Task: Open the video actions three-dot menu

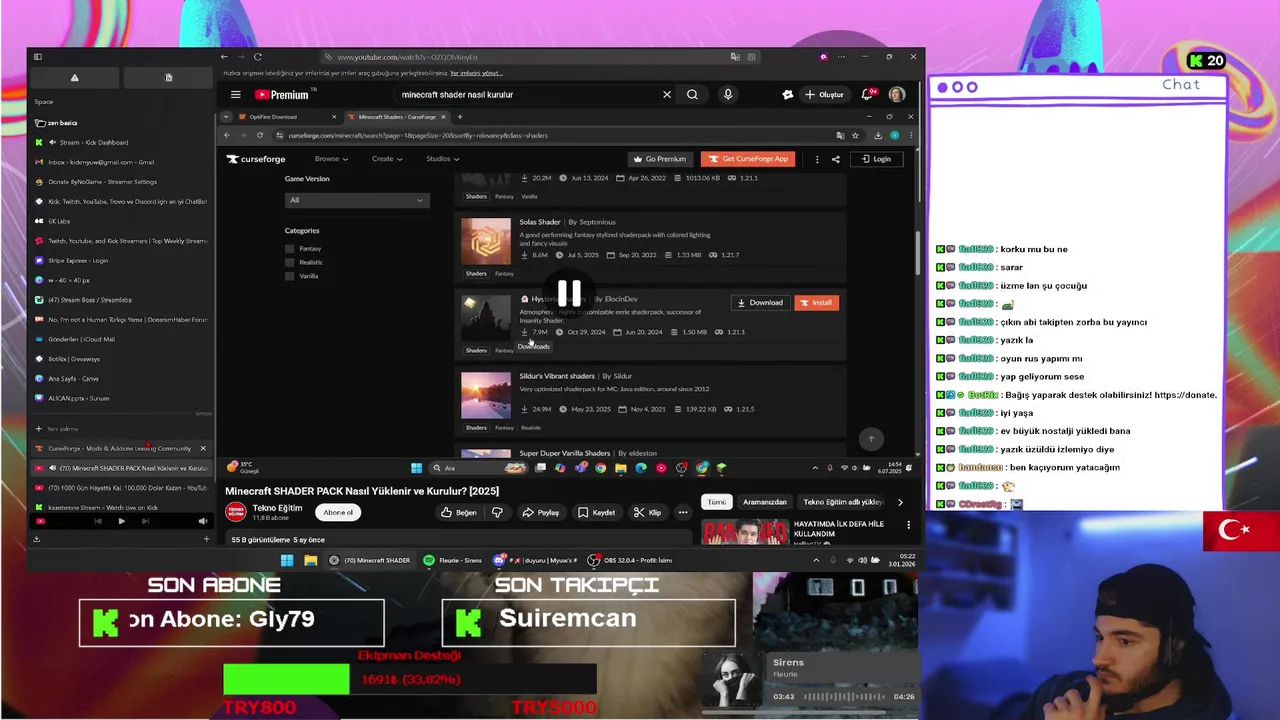Action: [x=683, y=513]
